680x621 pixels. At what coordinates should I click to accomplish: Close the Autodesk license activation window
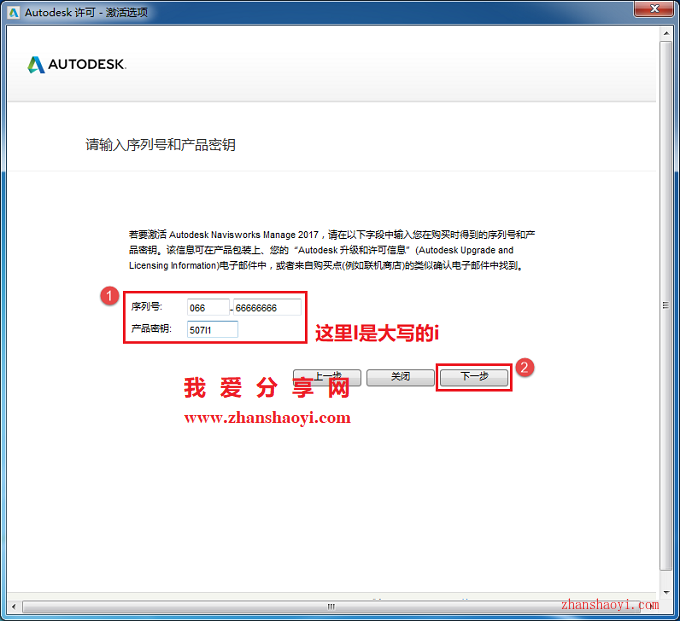pos(654,9)
